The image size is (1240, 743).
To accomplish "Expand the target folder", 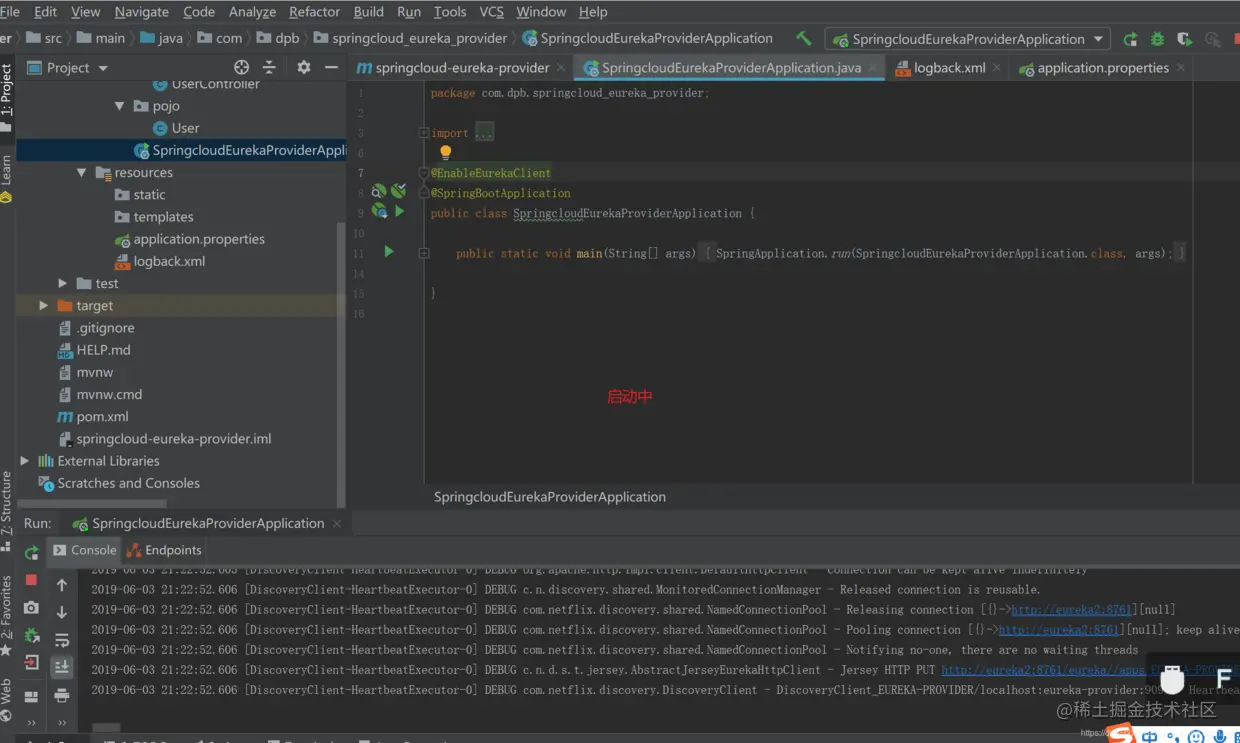I will pyautogui.click(x=43, y=306).
